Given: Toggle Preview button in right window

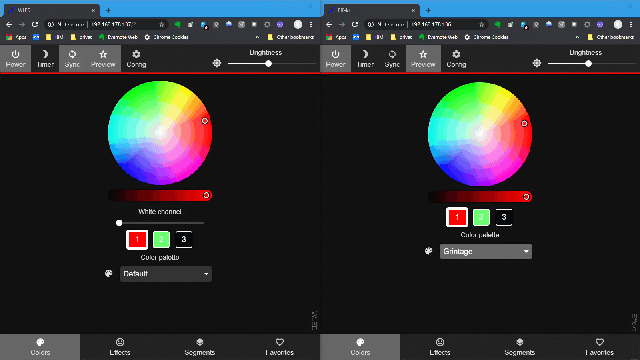Looking at the screenshot, I should tap(423, 58).
